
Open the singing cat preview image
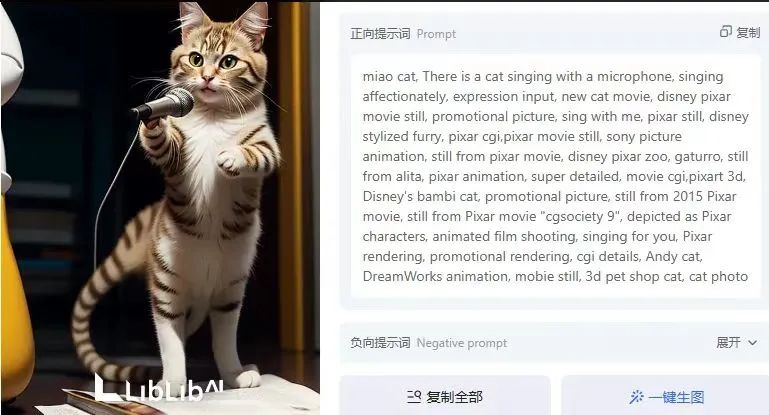pyautogui.click(x=160, y=208)
